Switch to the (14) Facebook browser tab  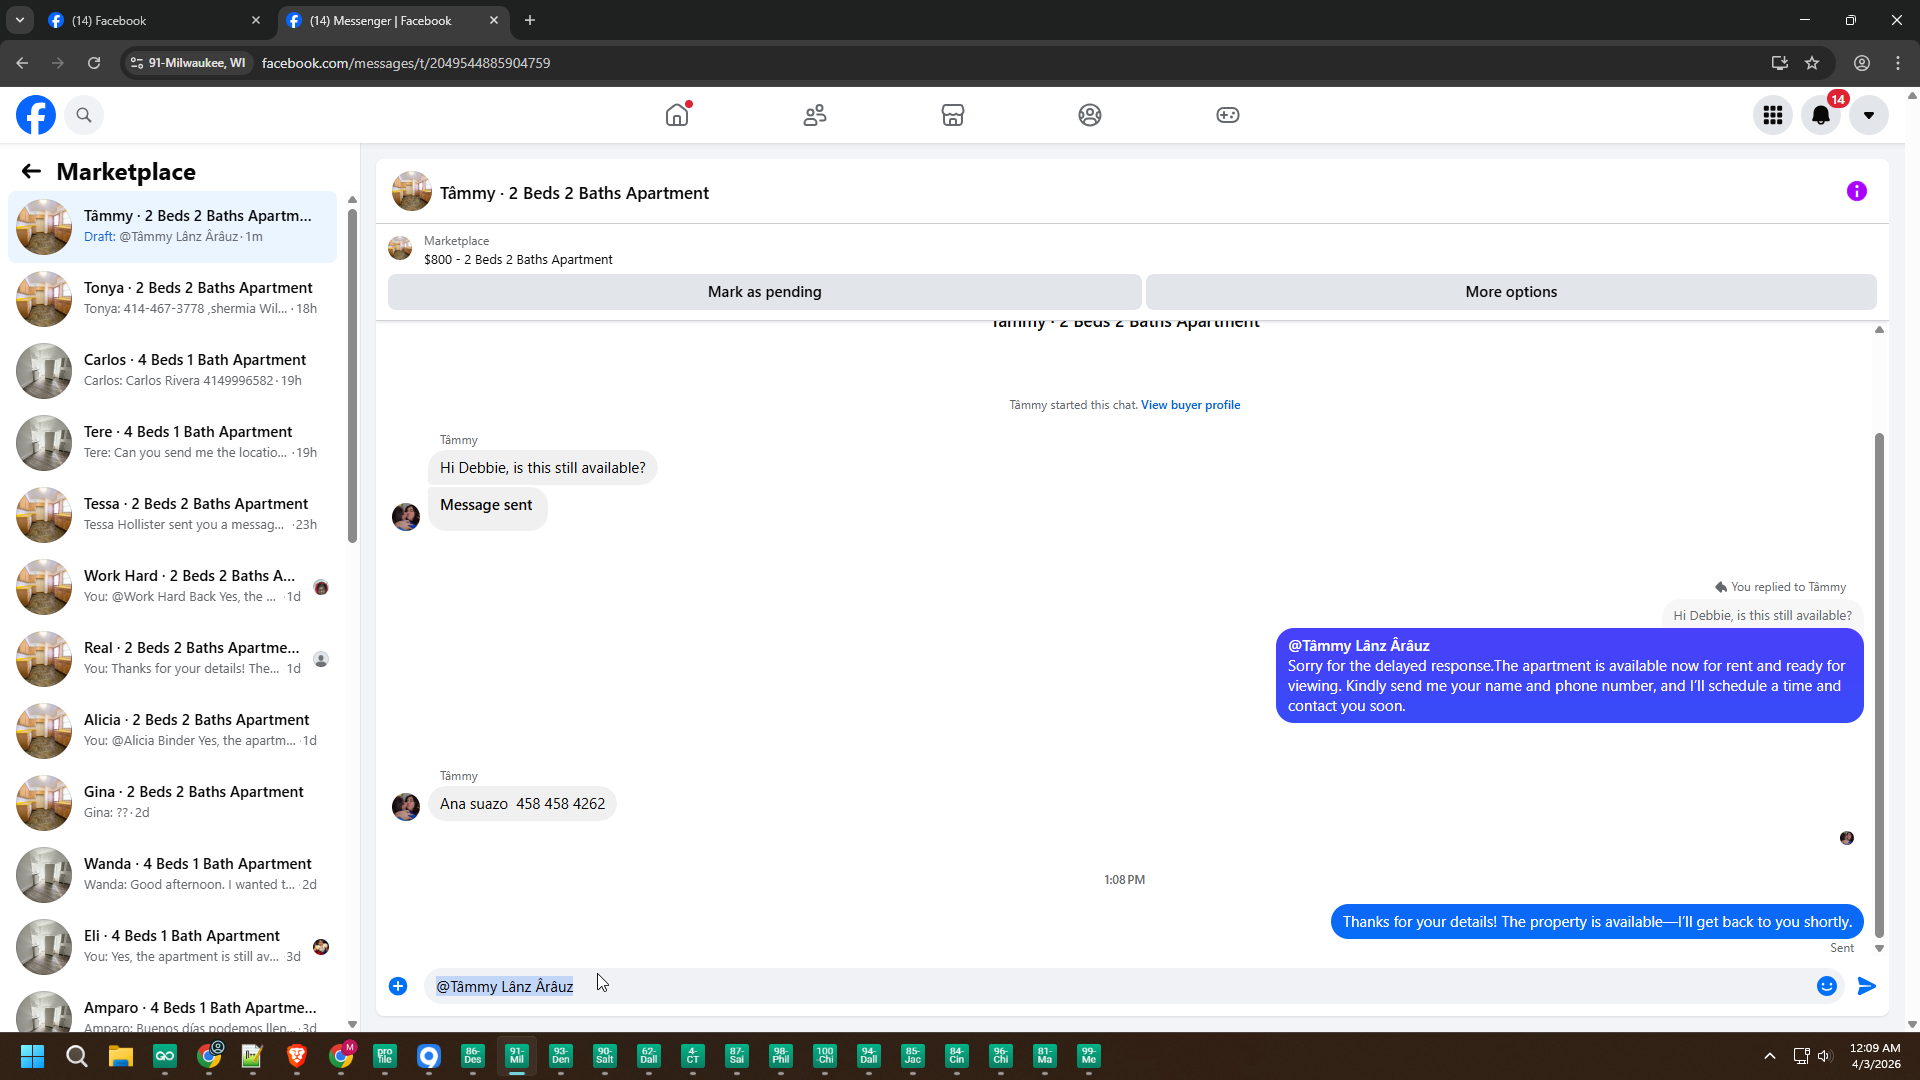pos(155,20)
